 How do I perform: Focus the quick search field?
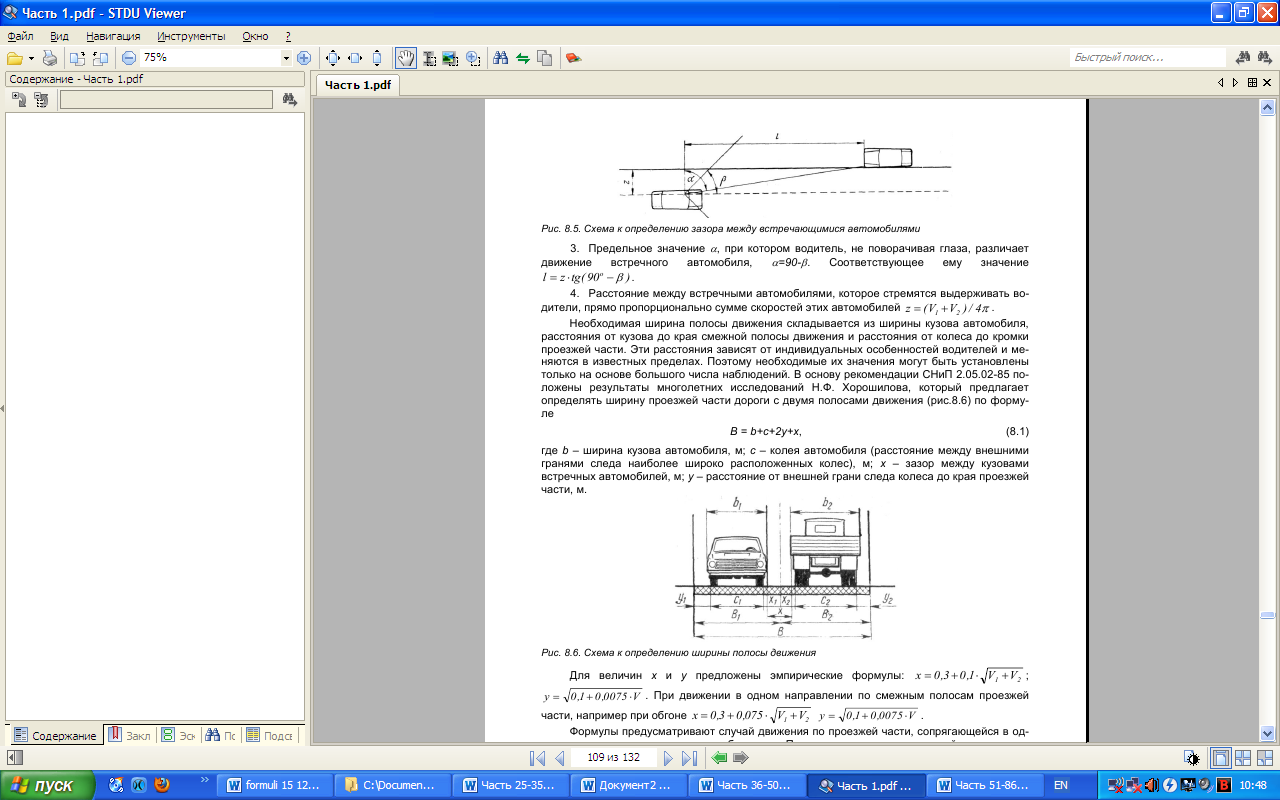click(1147, 58)
